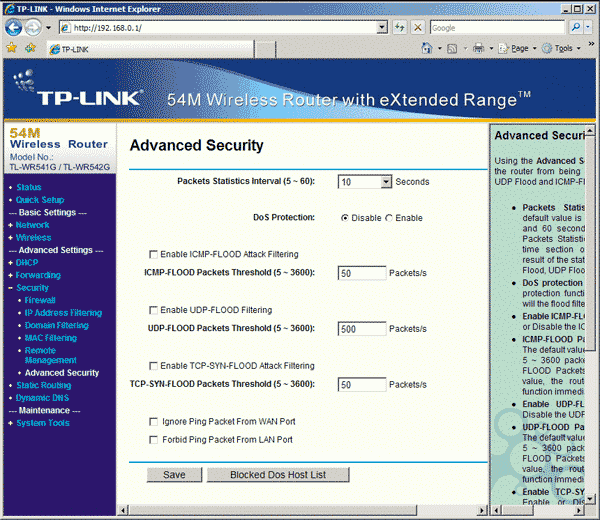
Task: Check Ignore Ping Packet From WAN Port
Action: click(x=153, y=422)
